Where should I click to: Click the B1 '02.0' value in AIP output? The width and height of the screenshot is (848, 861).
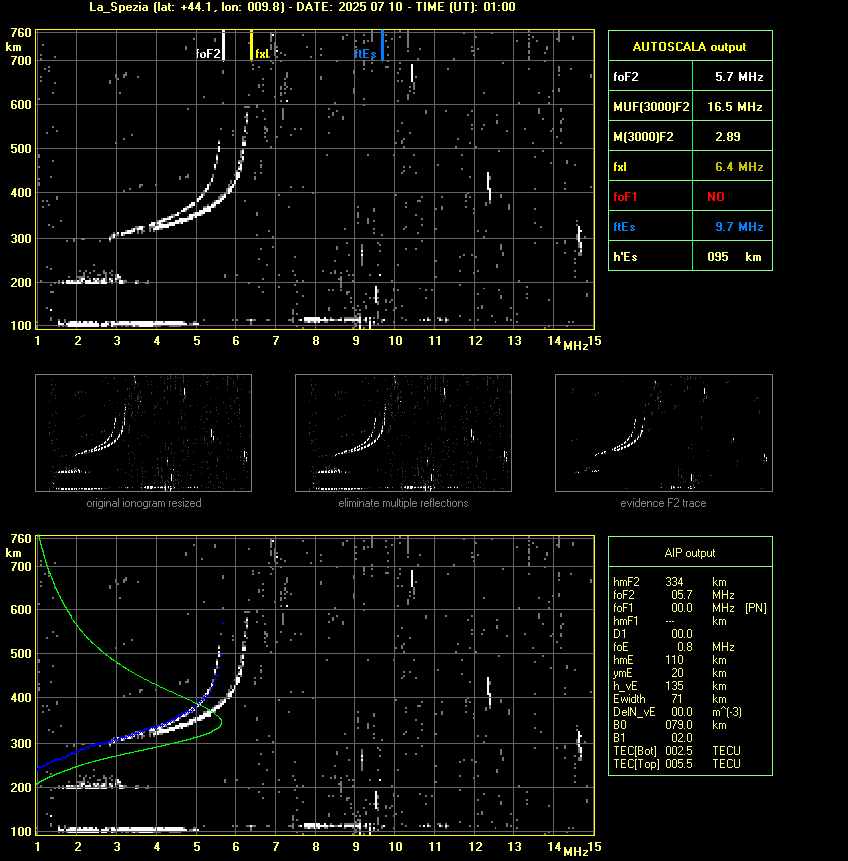[682, 738]
